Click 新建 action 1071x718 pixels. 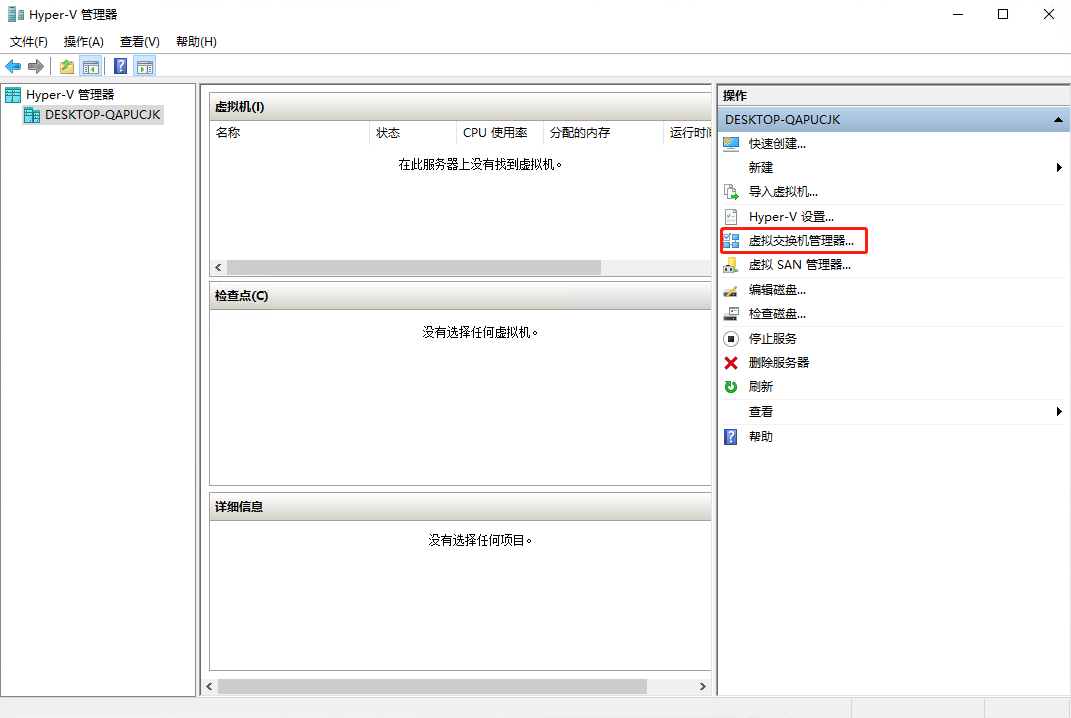761,167
